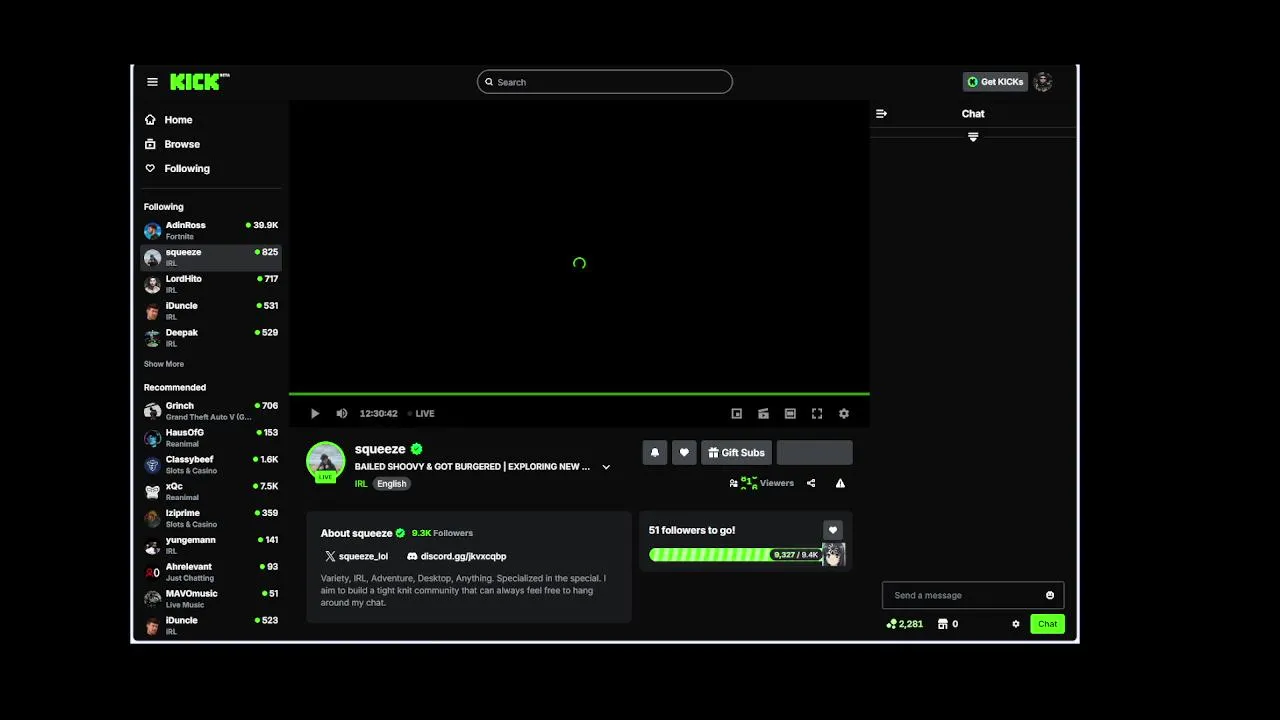This screenshot has width=1280, height=720.
Task: Open video player settings gear
Action: click(844, 413)
